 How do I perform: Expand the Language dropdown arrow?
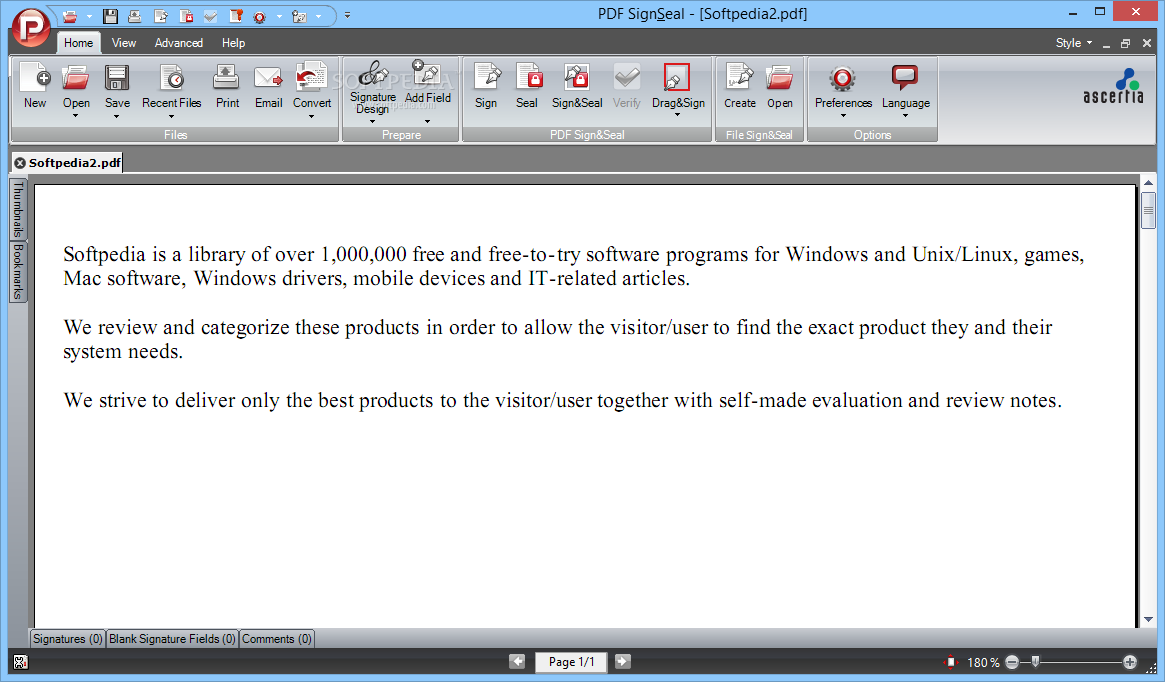[x=905, y=116]
